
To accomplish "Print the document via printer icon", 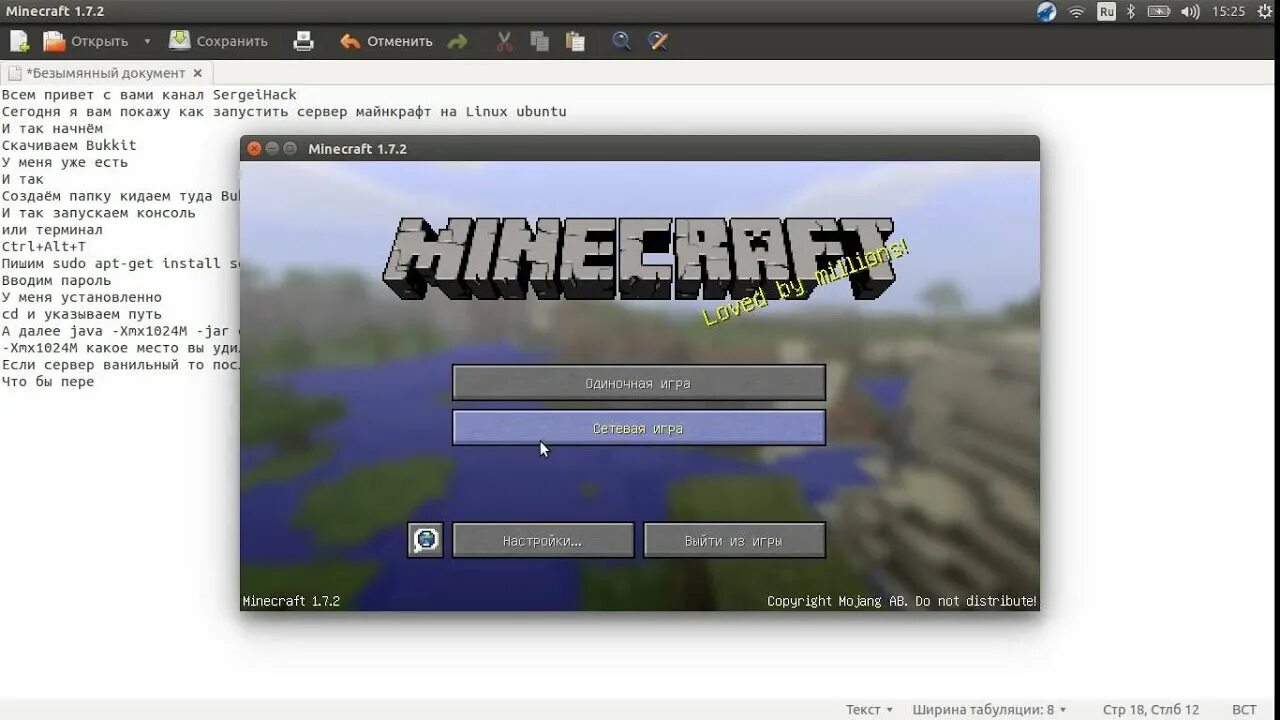I will point(303,41).
